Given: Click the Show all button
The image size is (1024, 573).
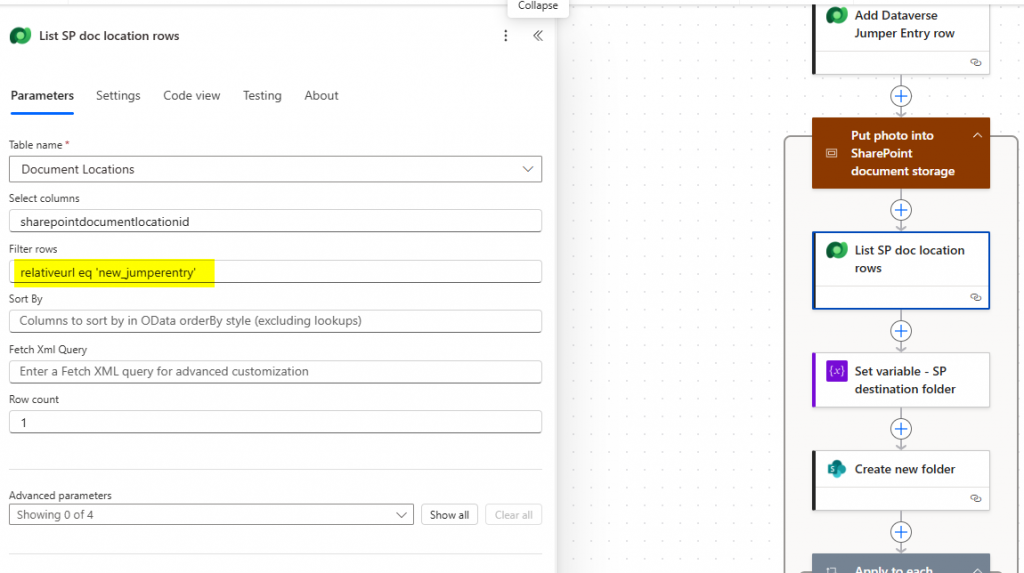Looking at the screenshot, I should (449, 515).
